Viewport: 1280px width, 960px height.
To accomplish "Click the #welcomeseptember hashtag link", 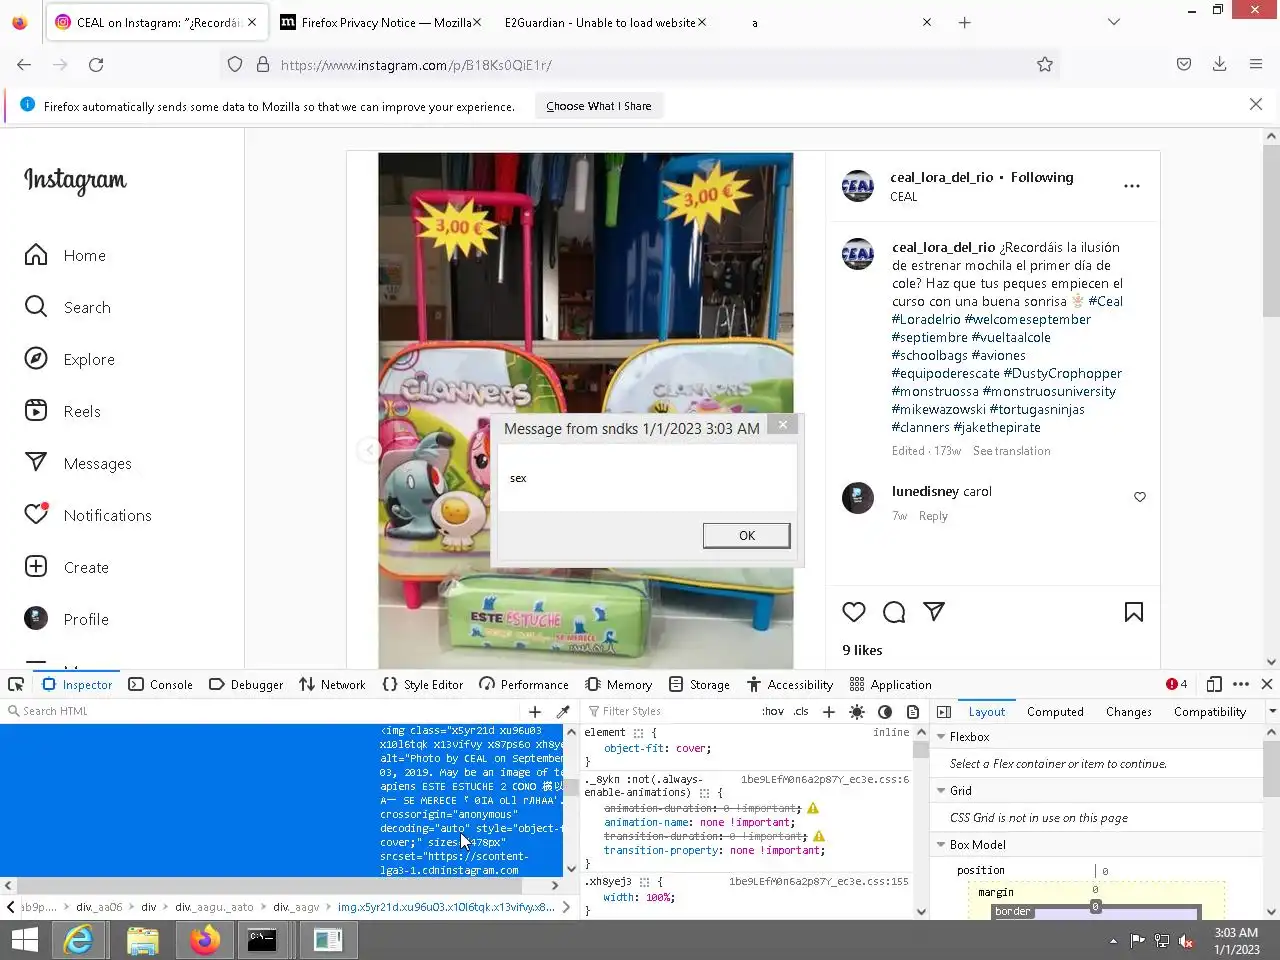I will (x=1028, y=319).
